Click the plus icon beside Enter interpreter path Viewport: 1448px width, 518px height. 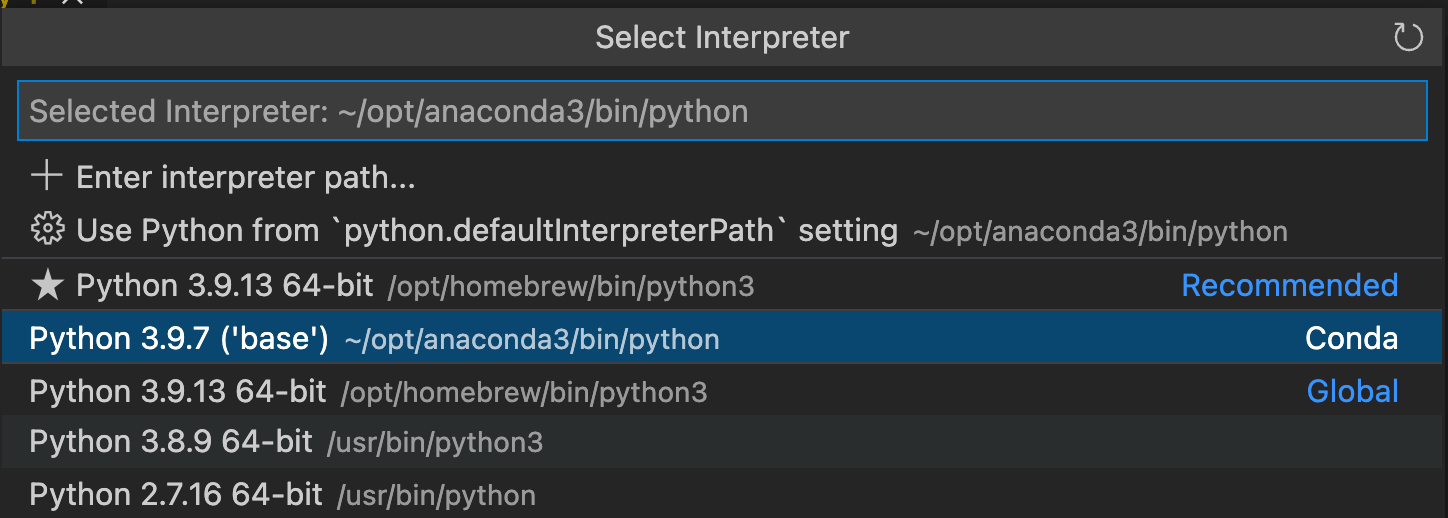point(46,178)
